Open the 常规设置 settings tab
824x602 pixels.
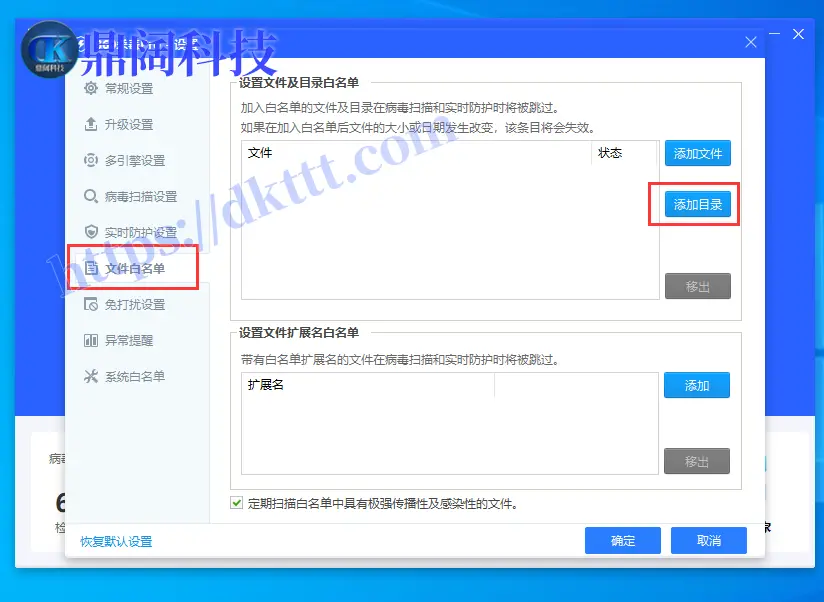coord(129,88)
